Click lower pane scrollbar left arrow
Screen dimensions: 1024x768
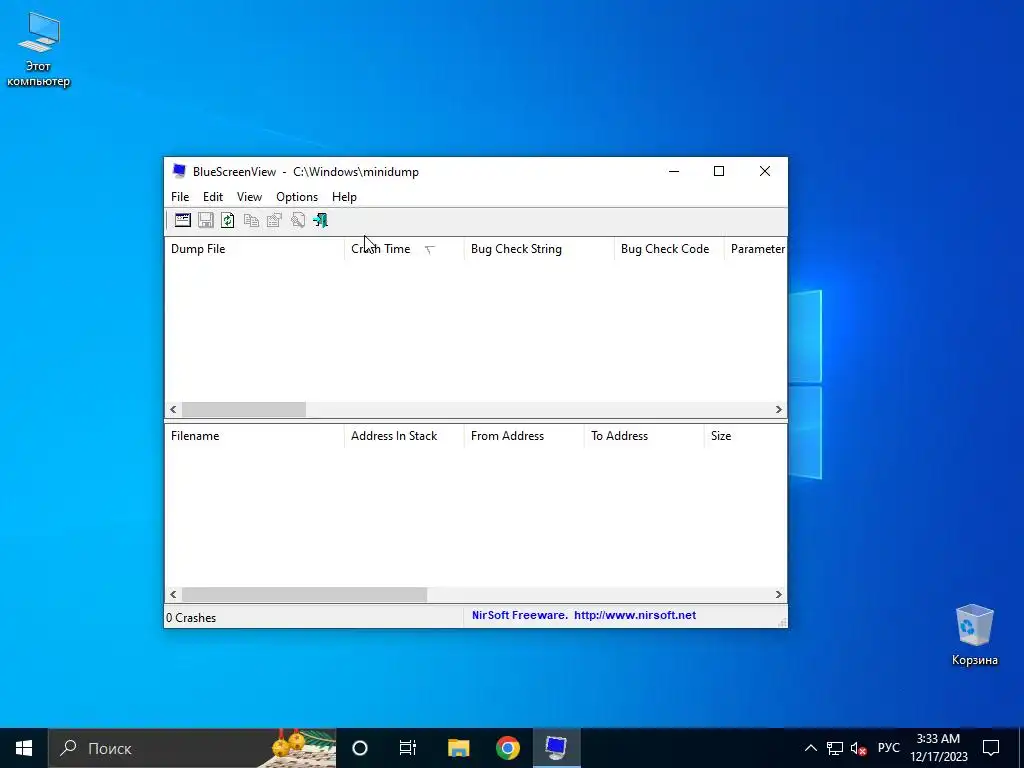(x=173, y=594)
